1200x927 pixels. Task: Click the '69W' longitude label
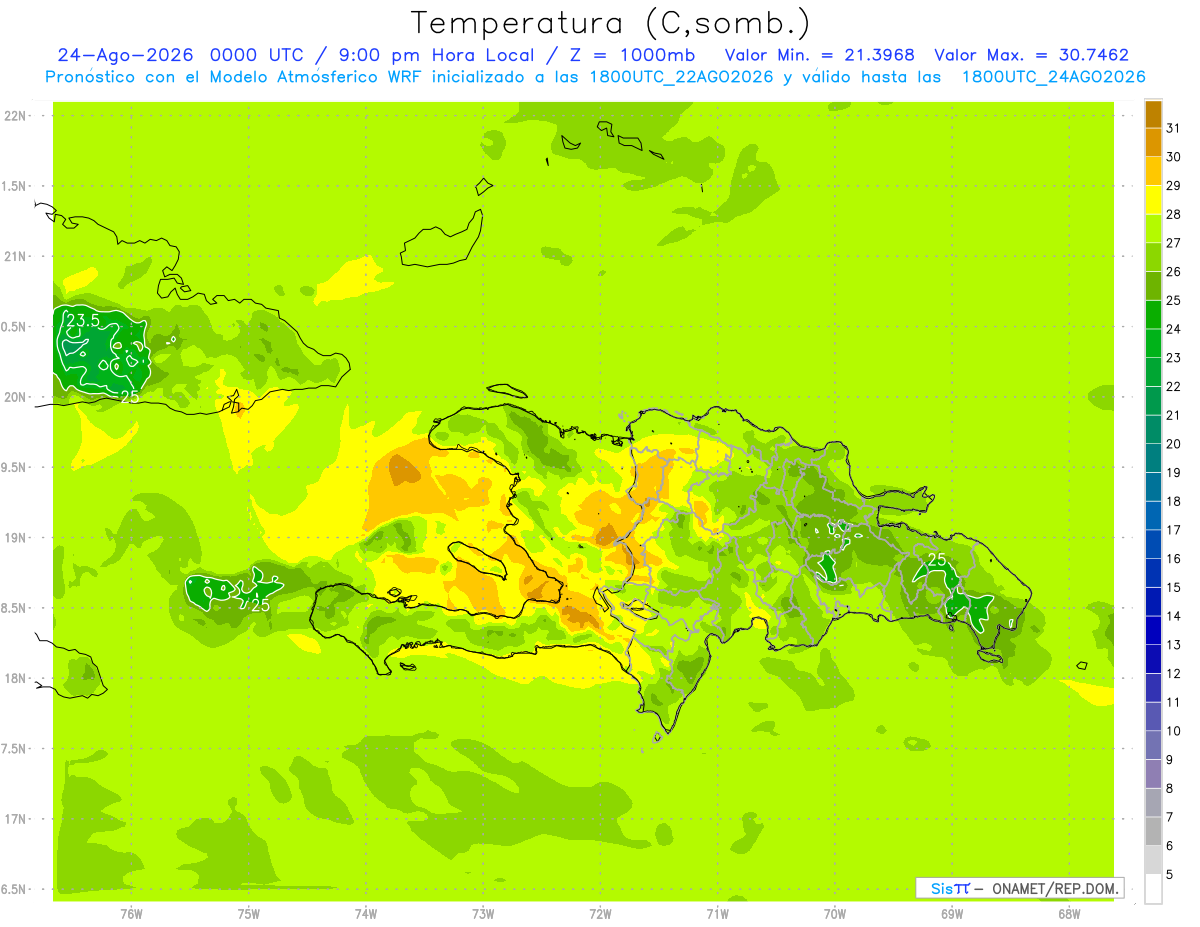click(952, 913)
